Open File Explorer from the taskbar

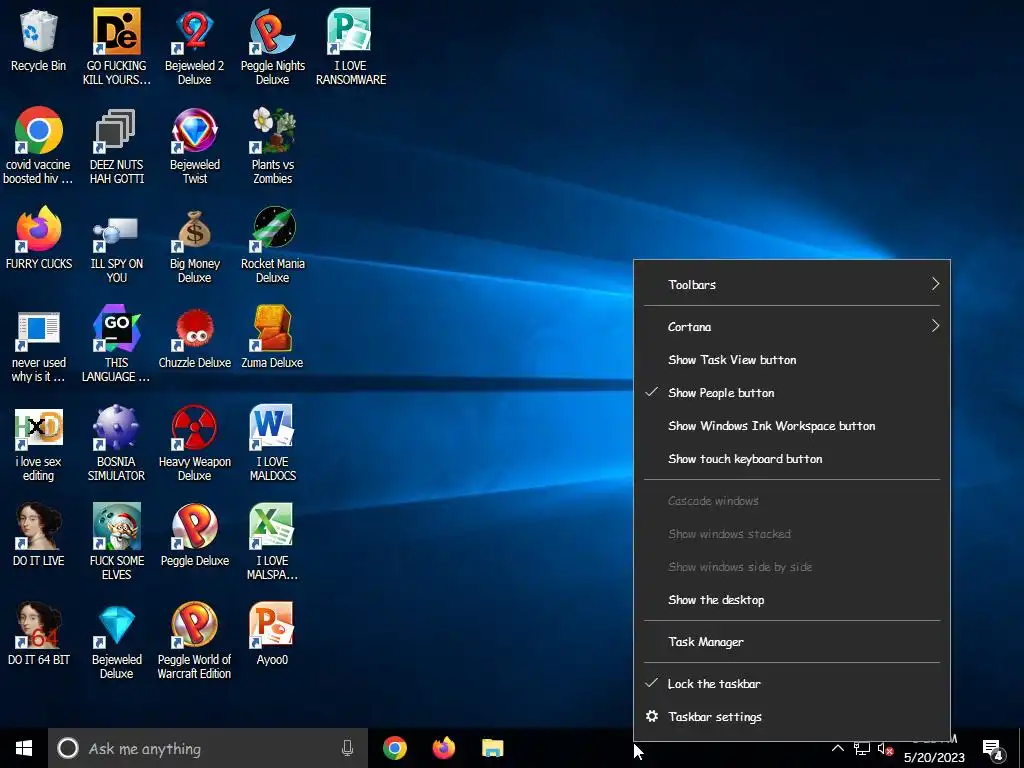[492, 748]
